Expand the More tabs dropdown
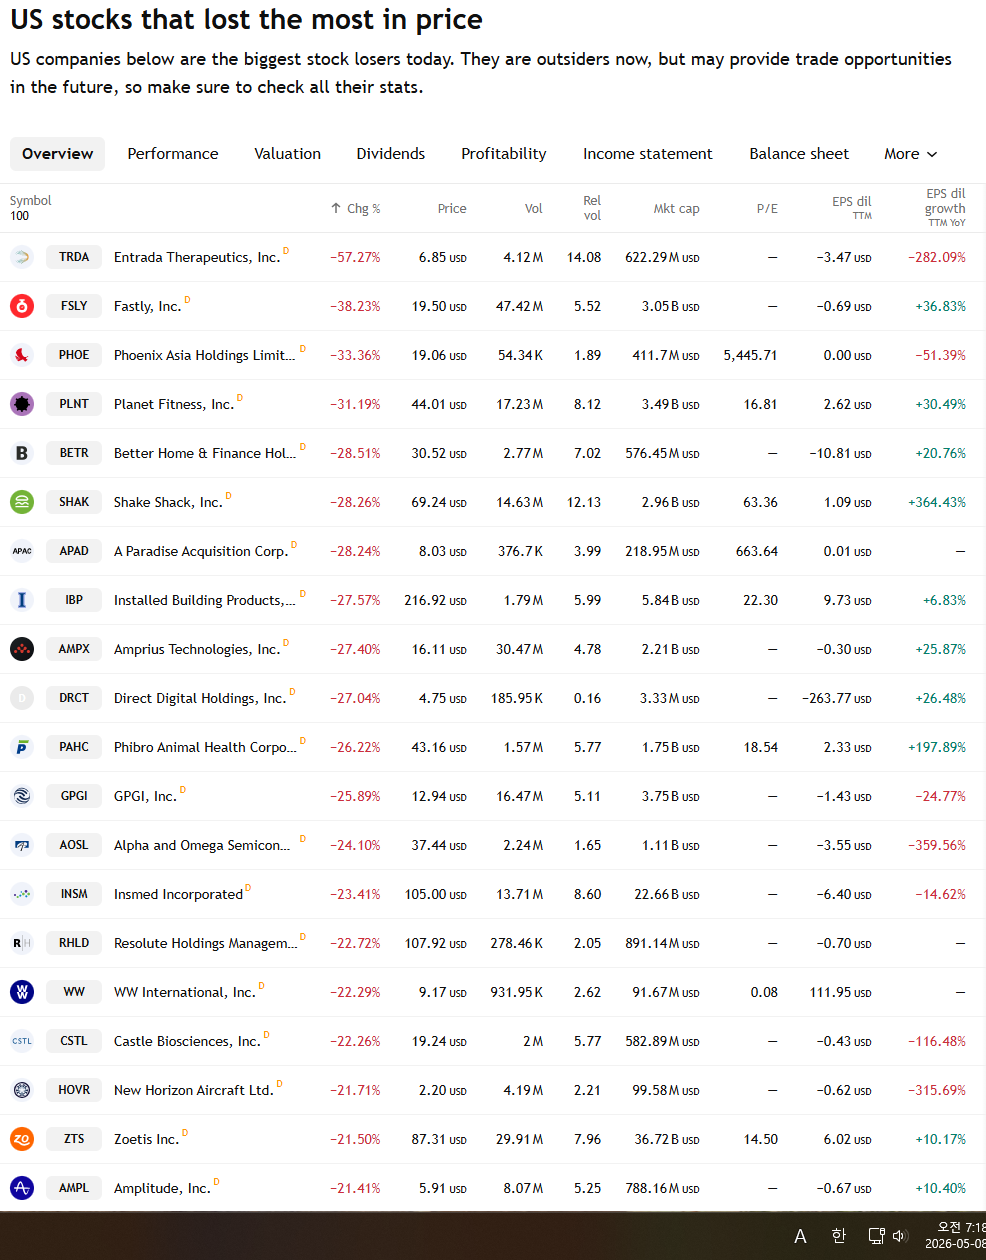 coord(910,154)
